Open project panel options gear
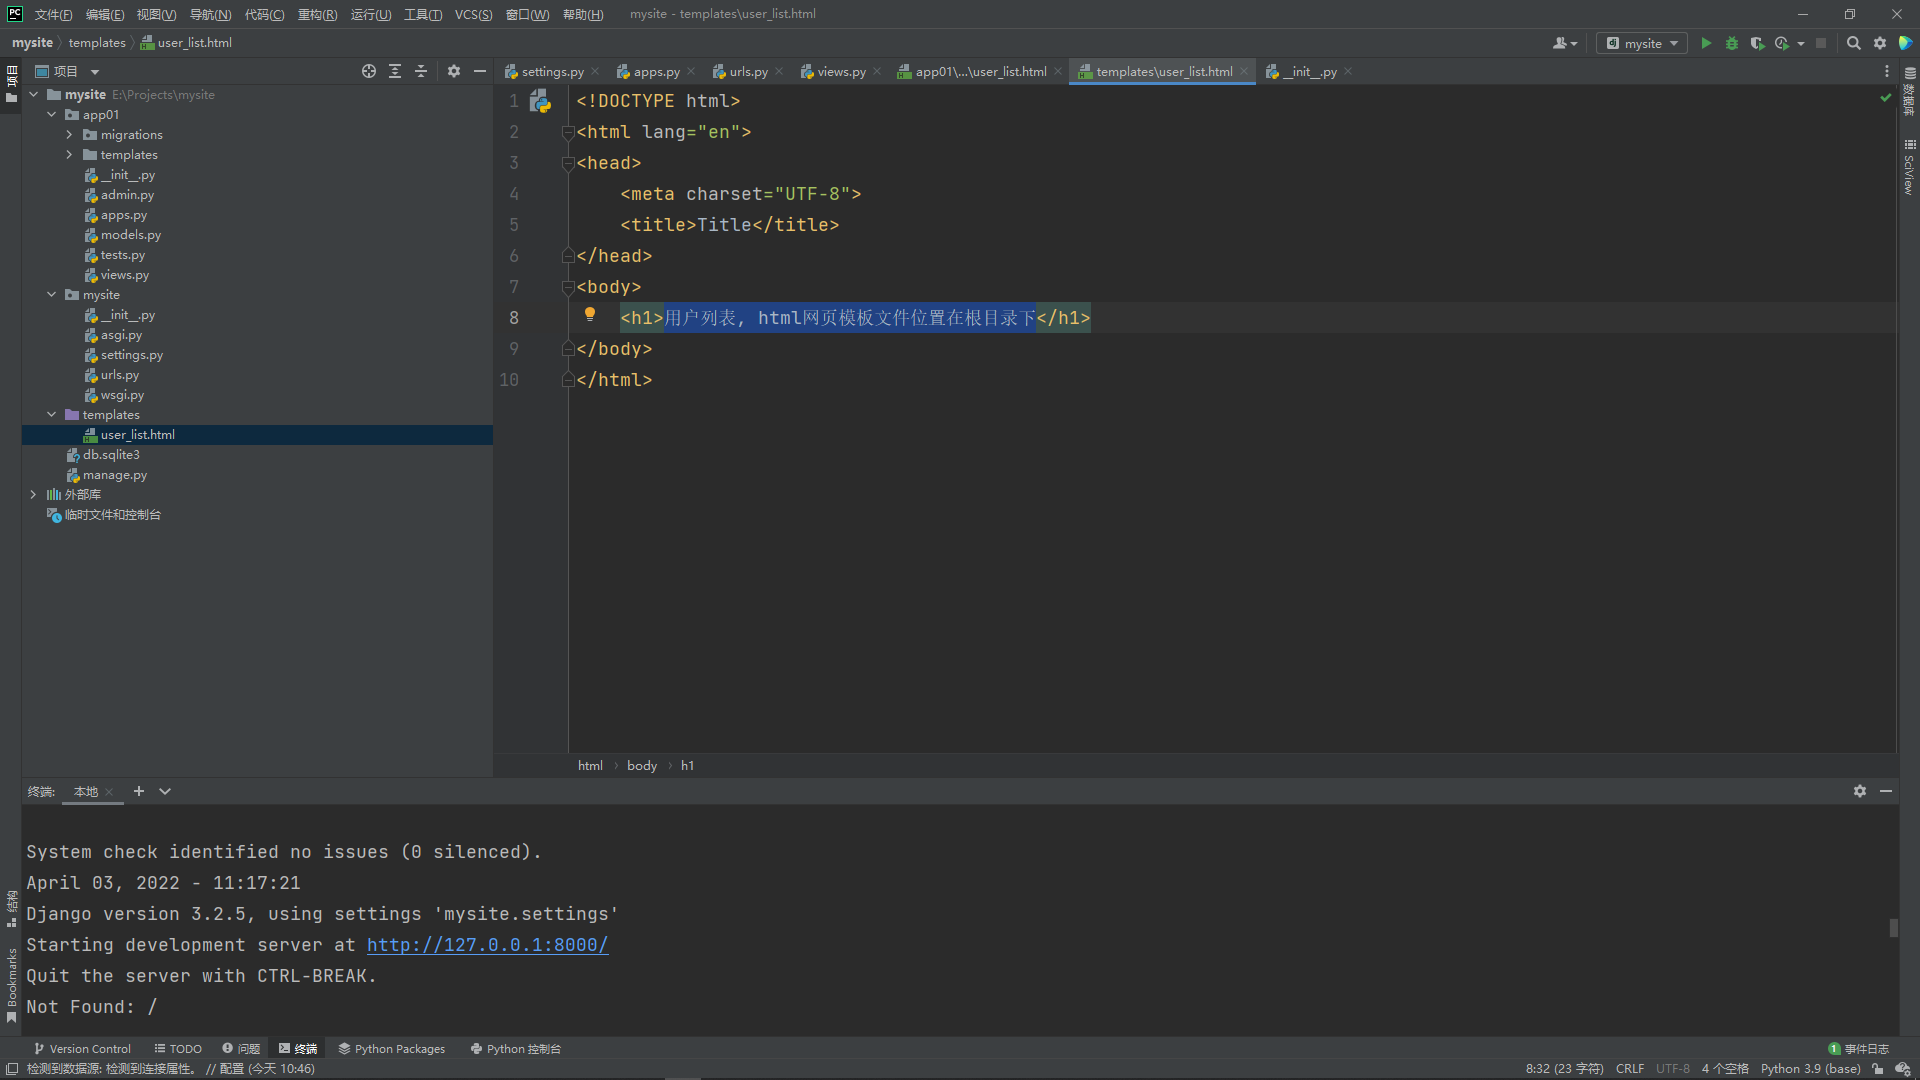The image size is (1920, 1080). [x=454, y=71]
